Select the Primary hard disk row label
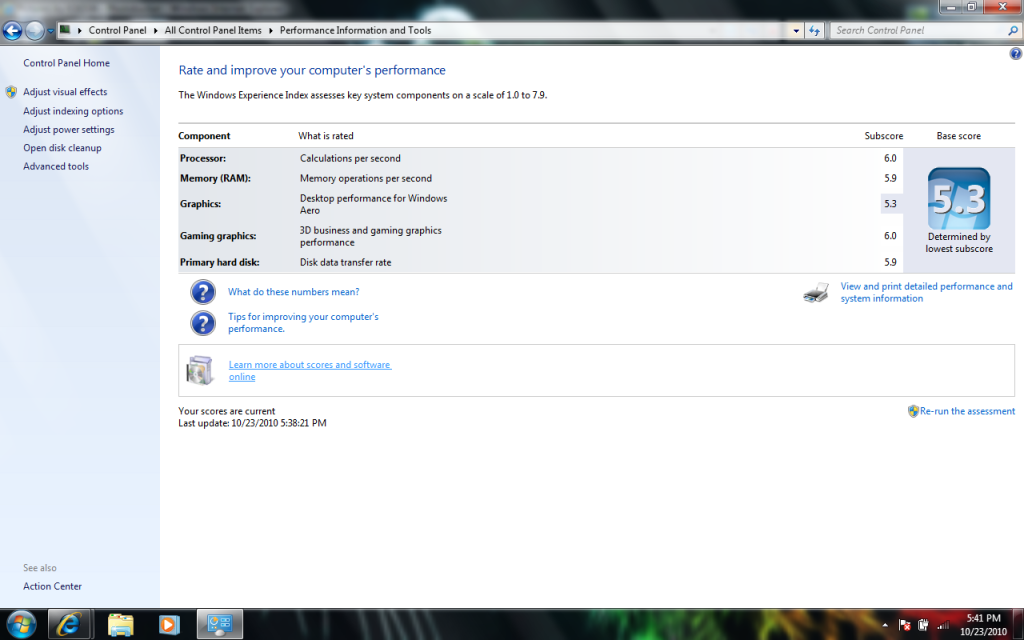The width and height of the screenshot is (1024, 640). coord(219,262)
